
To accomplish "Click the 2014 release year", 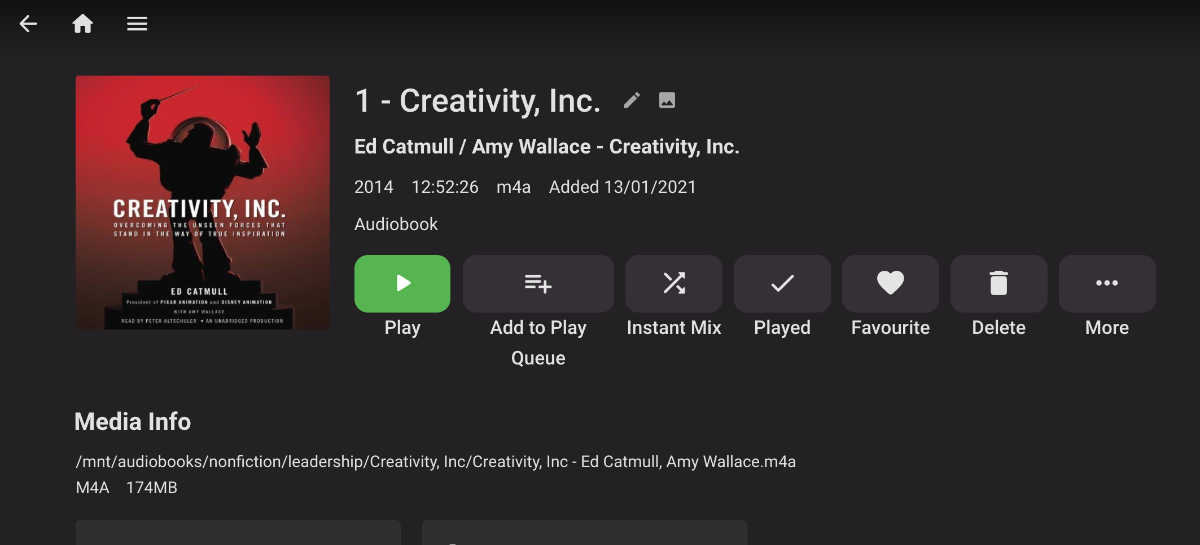I will point(374,187).
